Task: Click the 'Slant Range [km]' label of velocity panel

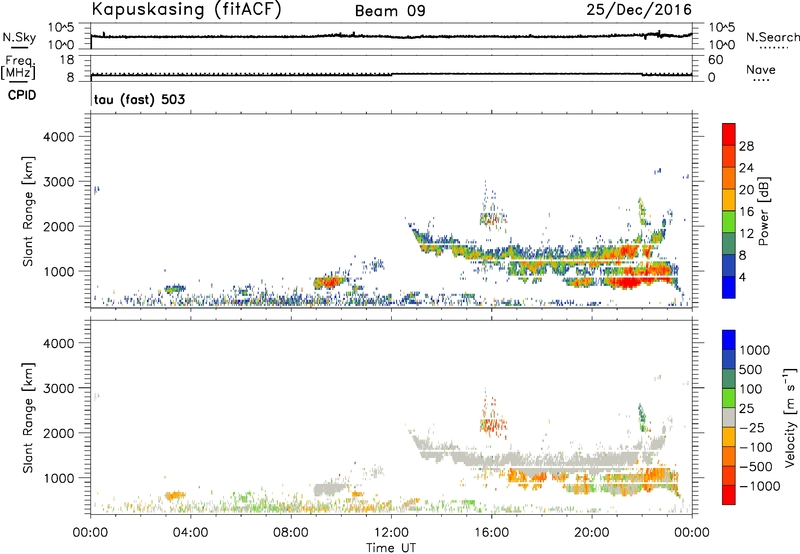Action: (x=28, y=418)
